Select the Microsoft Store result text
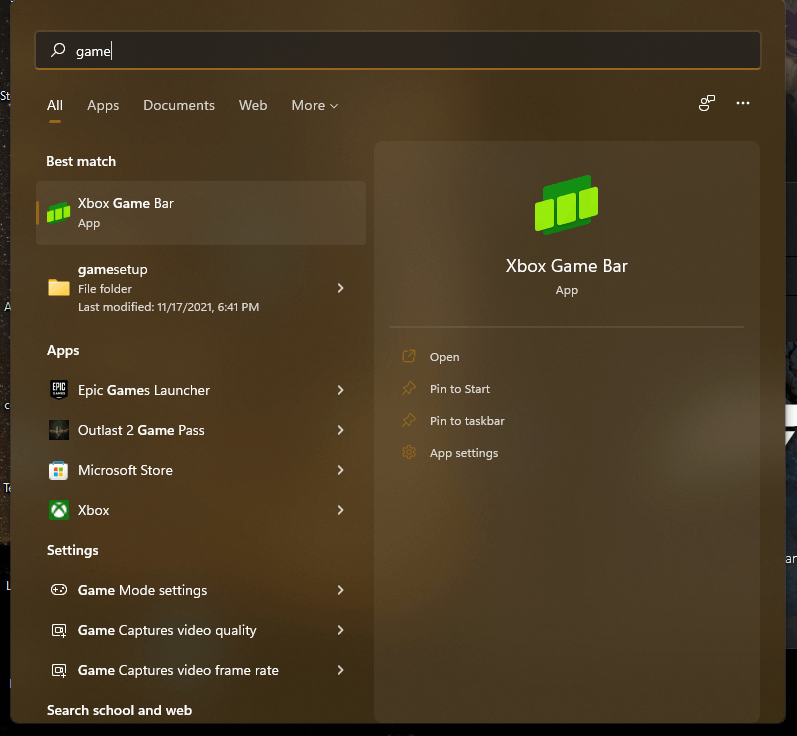Image resolution: width=797 pixels, height=736 pixels. coord(126,470)
